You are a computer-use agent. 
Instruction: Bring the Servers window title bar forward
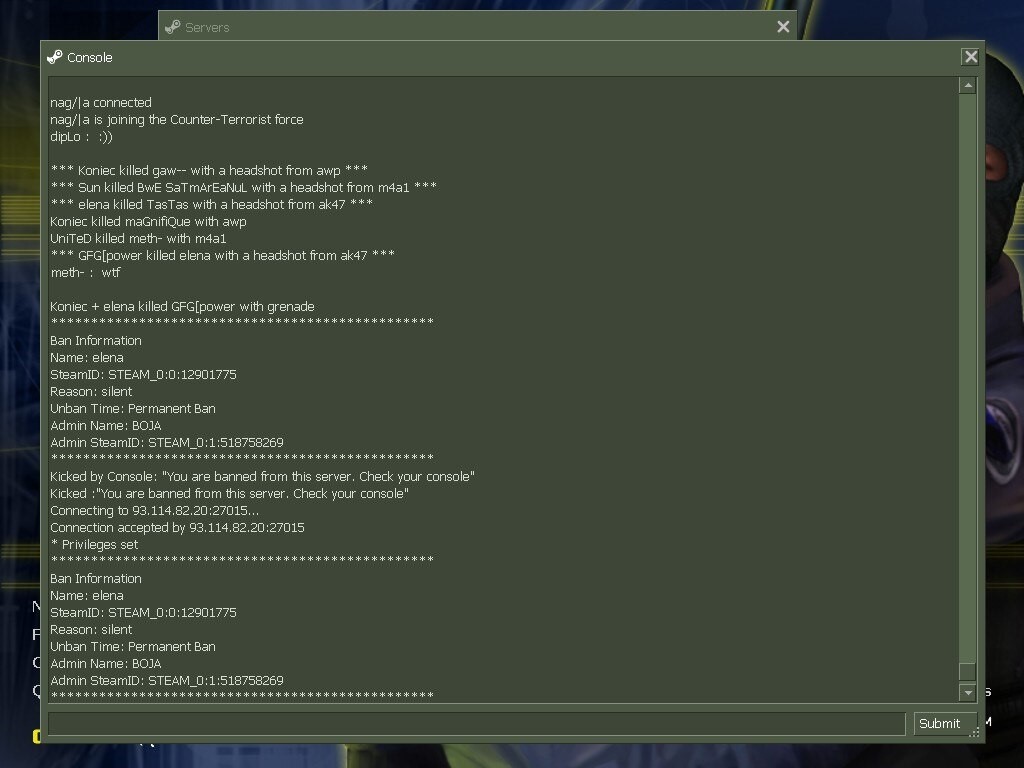[x=477, y=26]
